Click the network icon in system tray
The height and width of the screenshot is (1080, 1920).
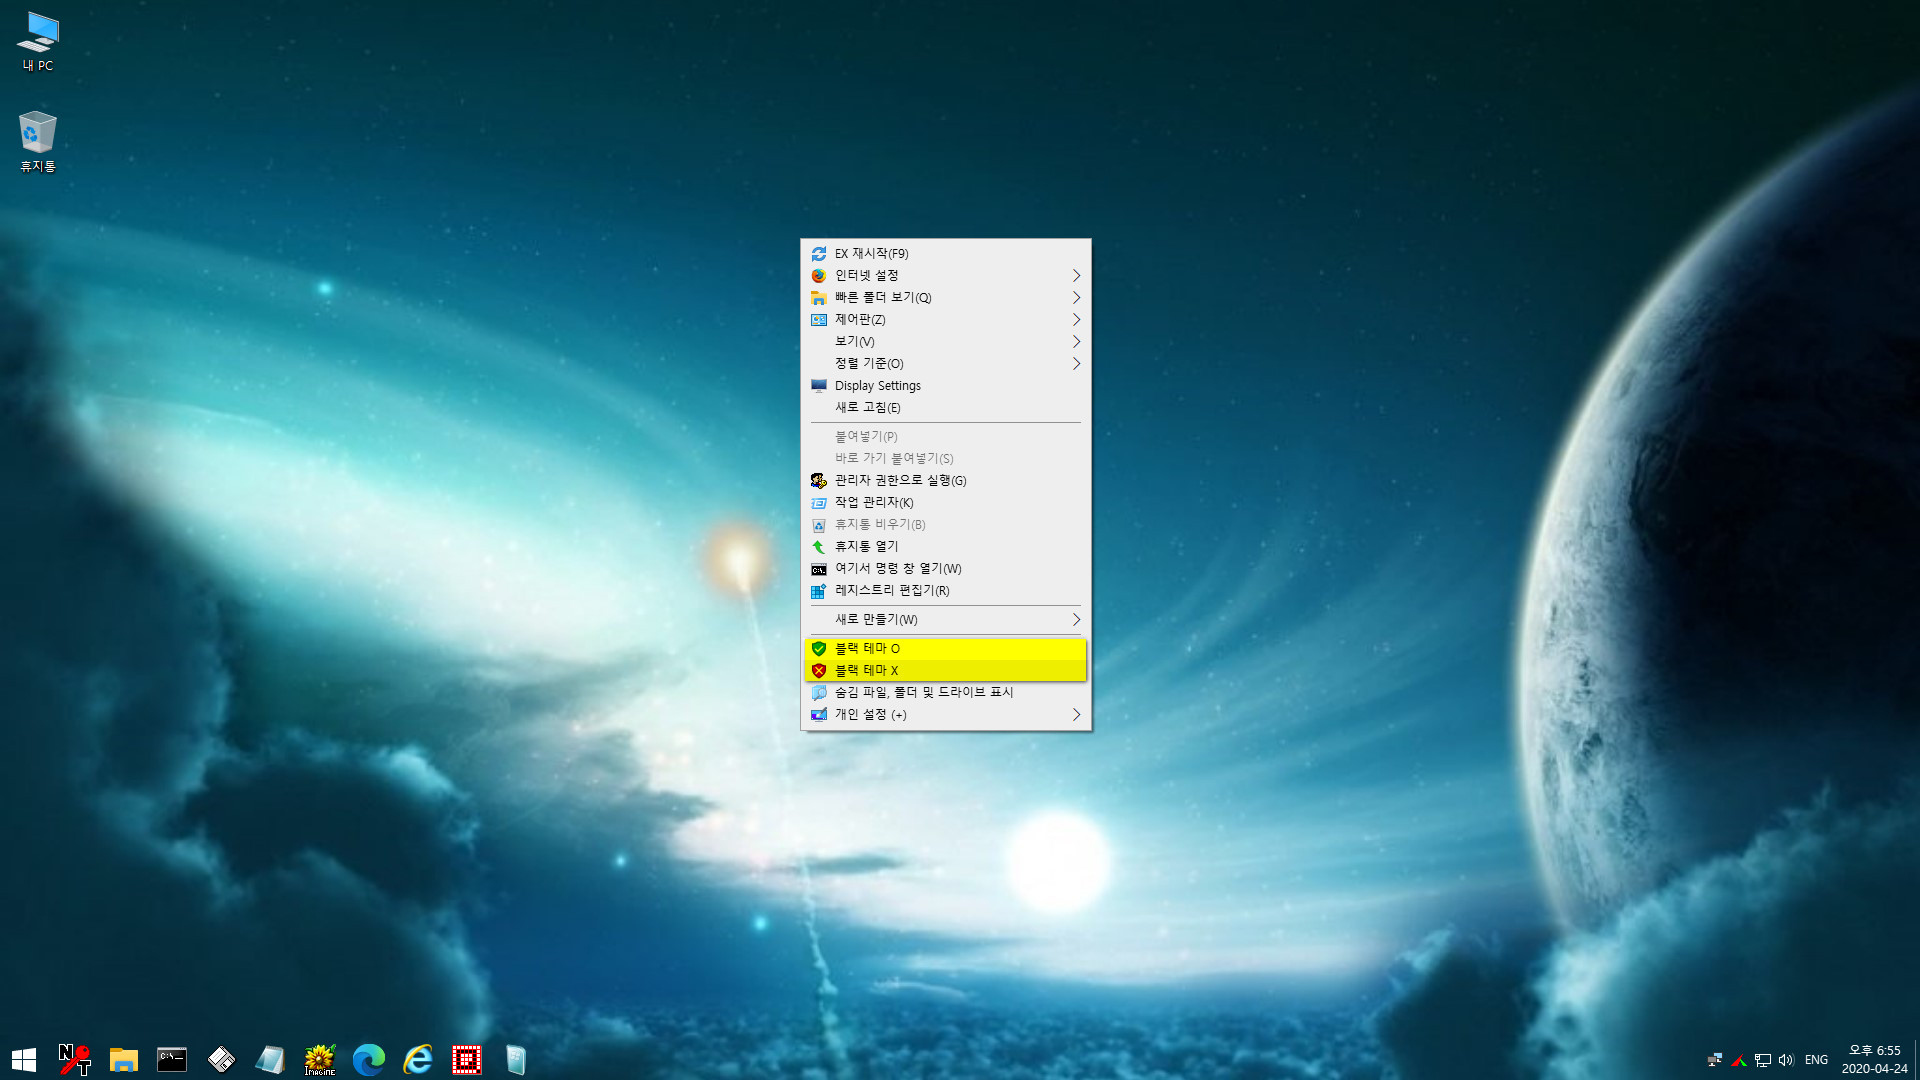tap(1763, 1060)
